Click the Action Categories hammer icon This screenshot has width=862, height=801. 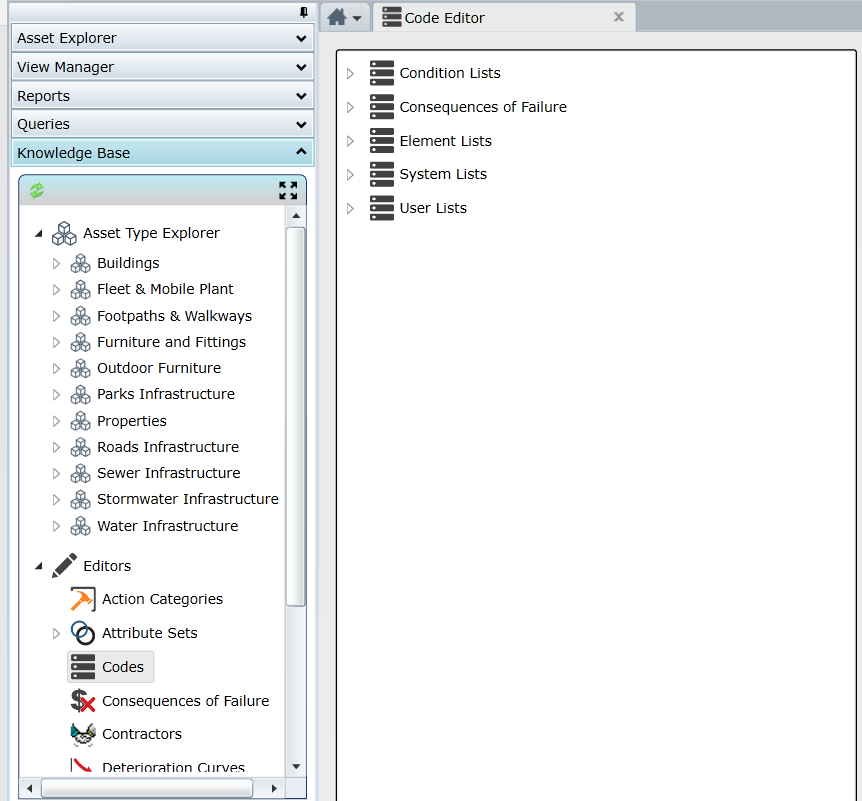[83, 599]
